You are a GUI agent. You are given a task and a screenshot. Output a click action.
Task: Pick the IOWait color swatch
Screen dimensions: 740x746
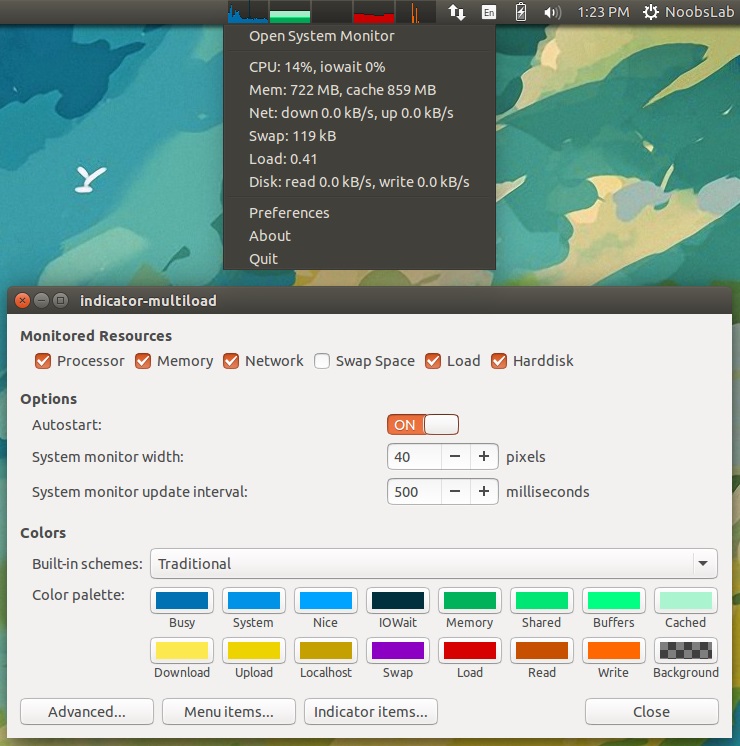398,600
